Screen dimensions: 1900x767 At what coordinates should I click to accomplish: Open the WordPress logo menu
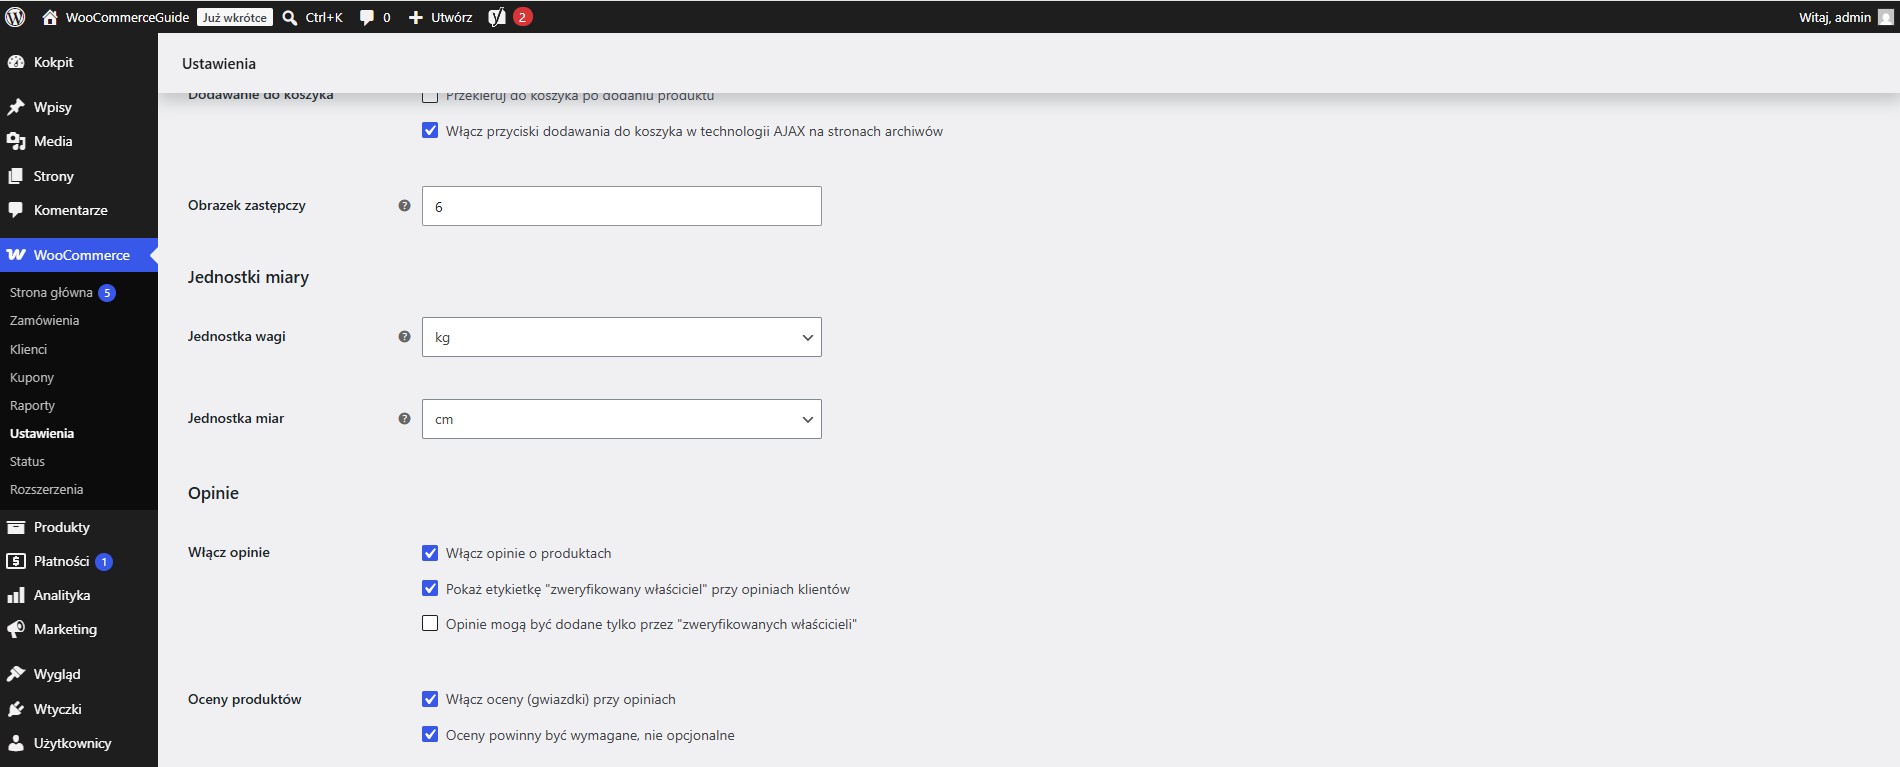tap(15, 17)
